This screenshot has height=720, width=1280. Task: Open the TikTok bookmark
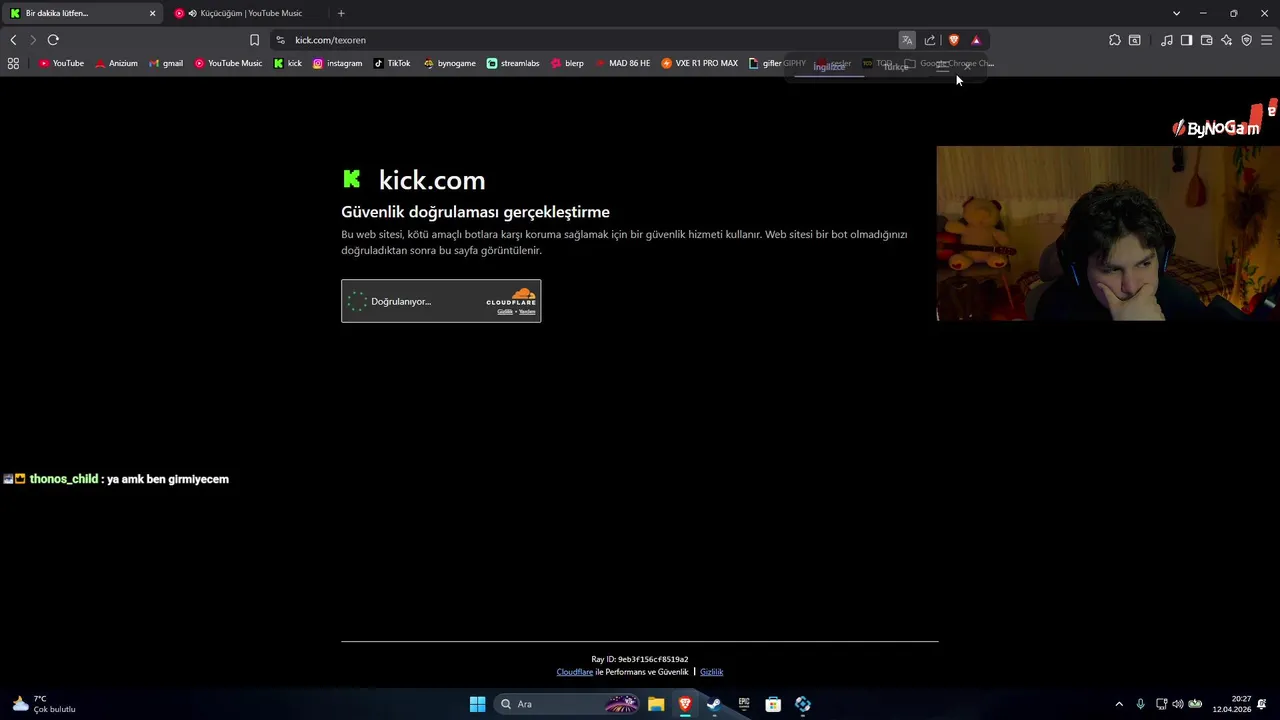(x=392, y=63)
